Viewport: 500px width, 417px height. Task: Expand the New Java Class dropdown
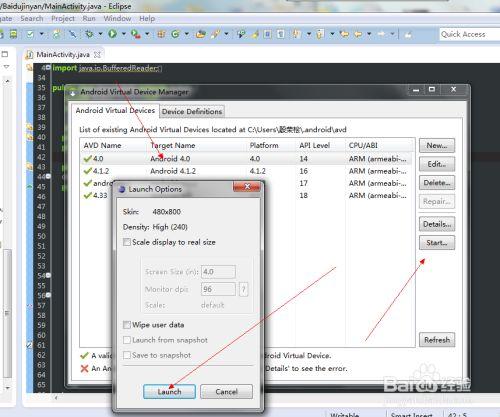[187, 34]
